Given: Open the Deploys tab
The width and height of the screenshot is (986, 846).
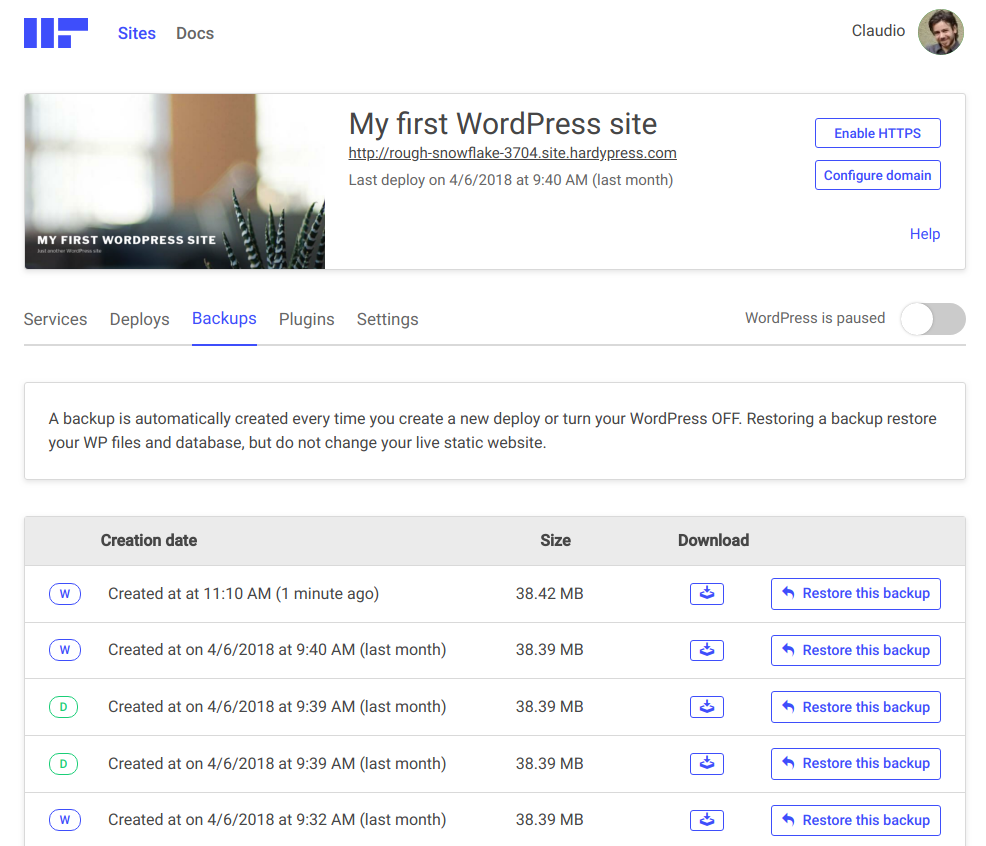Looking at the screenshot, I should 139,320.
